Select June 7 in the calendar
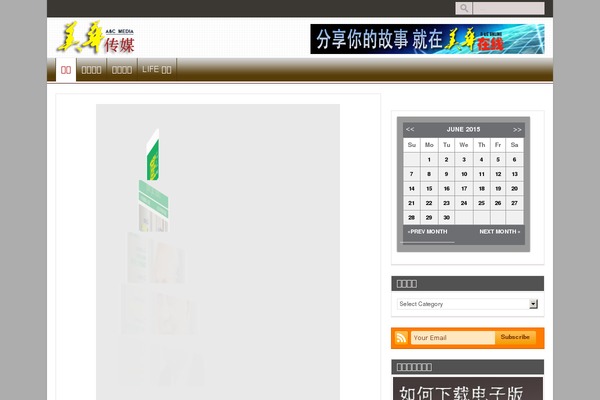This screenshot has width=600, height=400. pyautogui.click(x=412, y=174)
